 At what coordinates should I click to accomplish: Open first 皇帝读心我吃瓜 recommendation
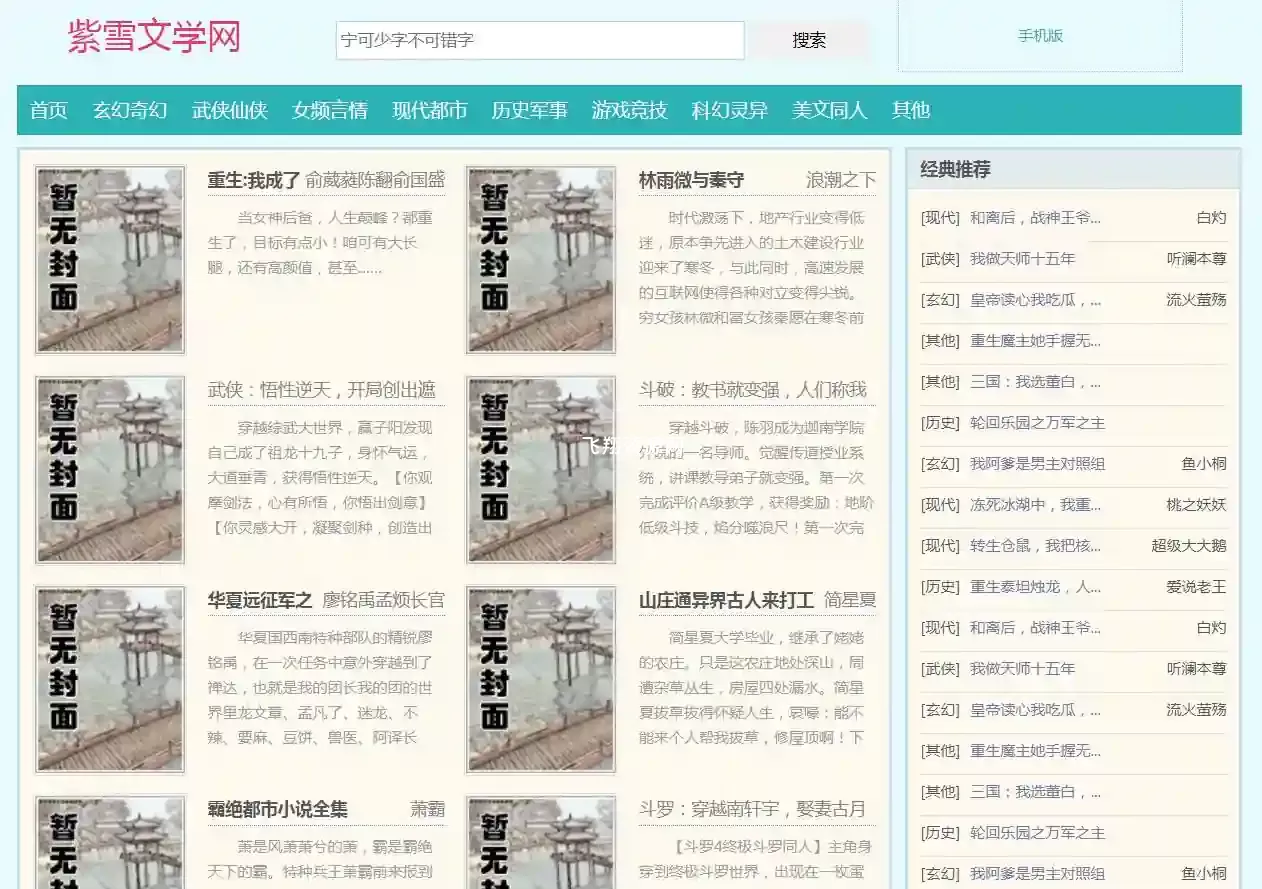point(1035,300)
